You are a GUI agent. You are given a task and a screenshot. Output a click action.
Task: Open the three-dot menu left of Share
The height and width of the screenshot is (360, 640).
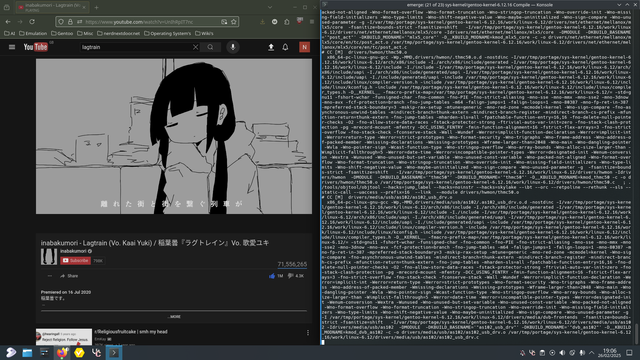[x=50, y=276]
